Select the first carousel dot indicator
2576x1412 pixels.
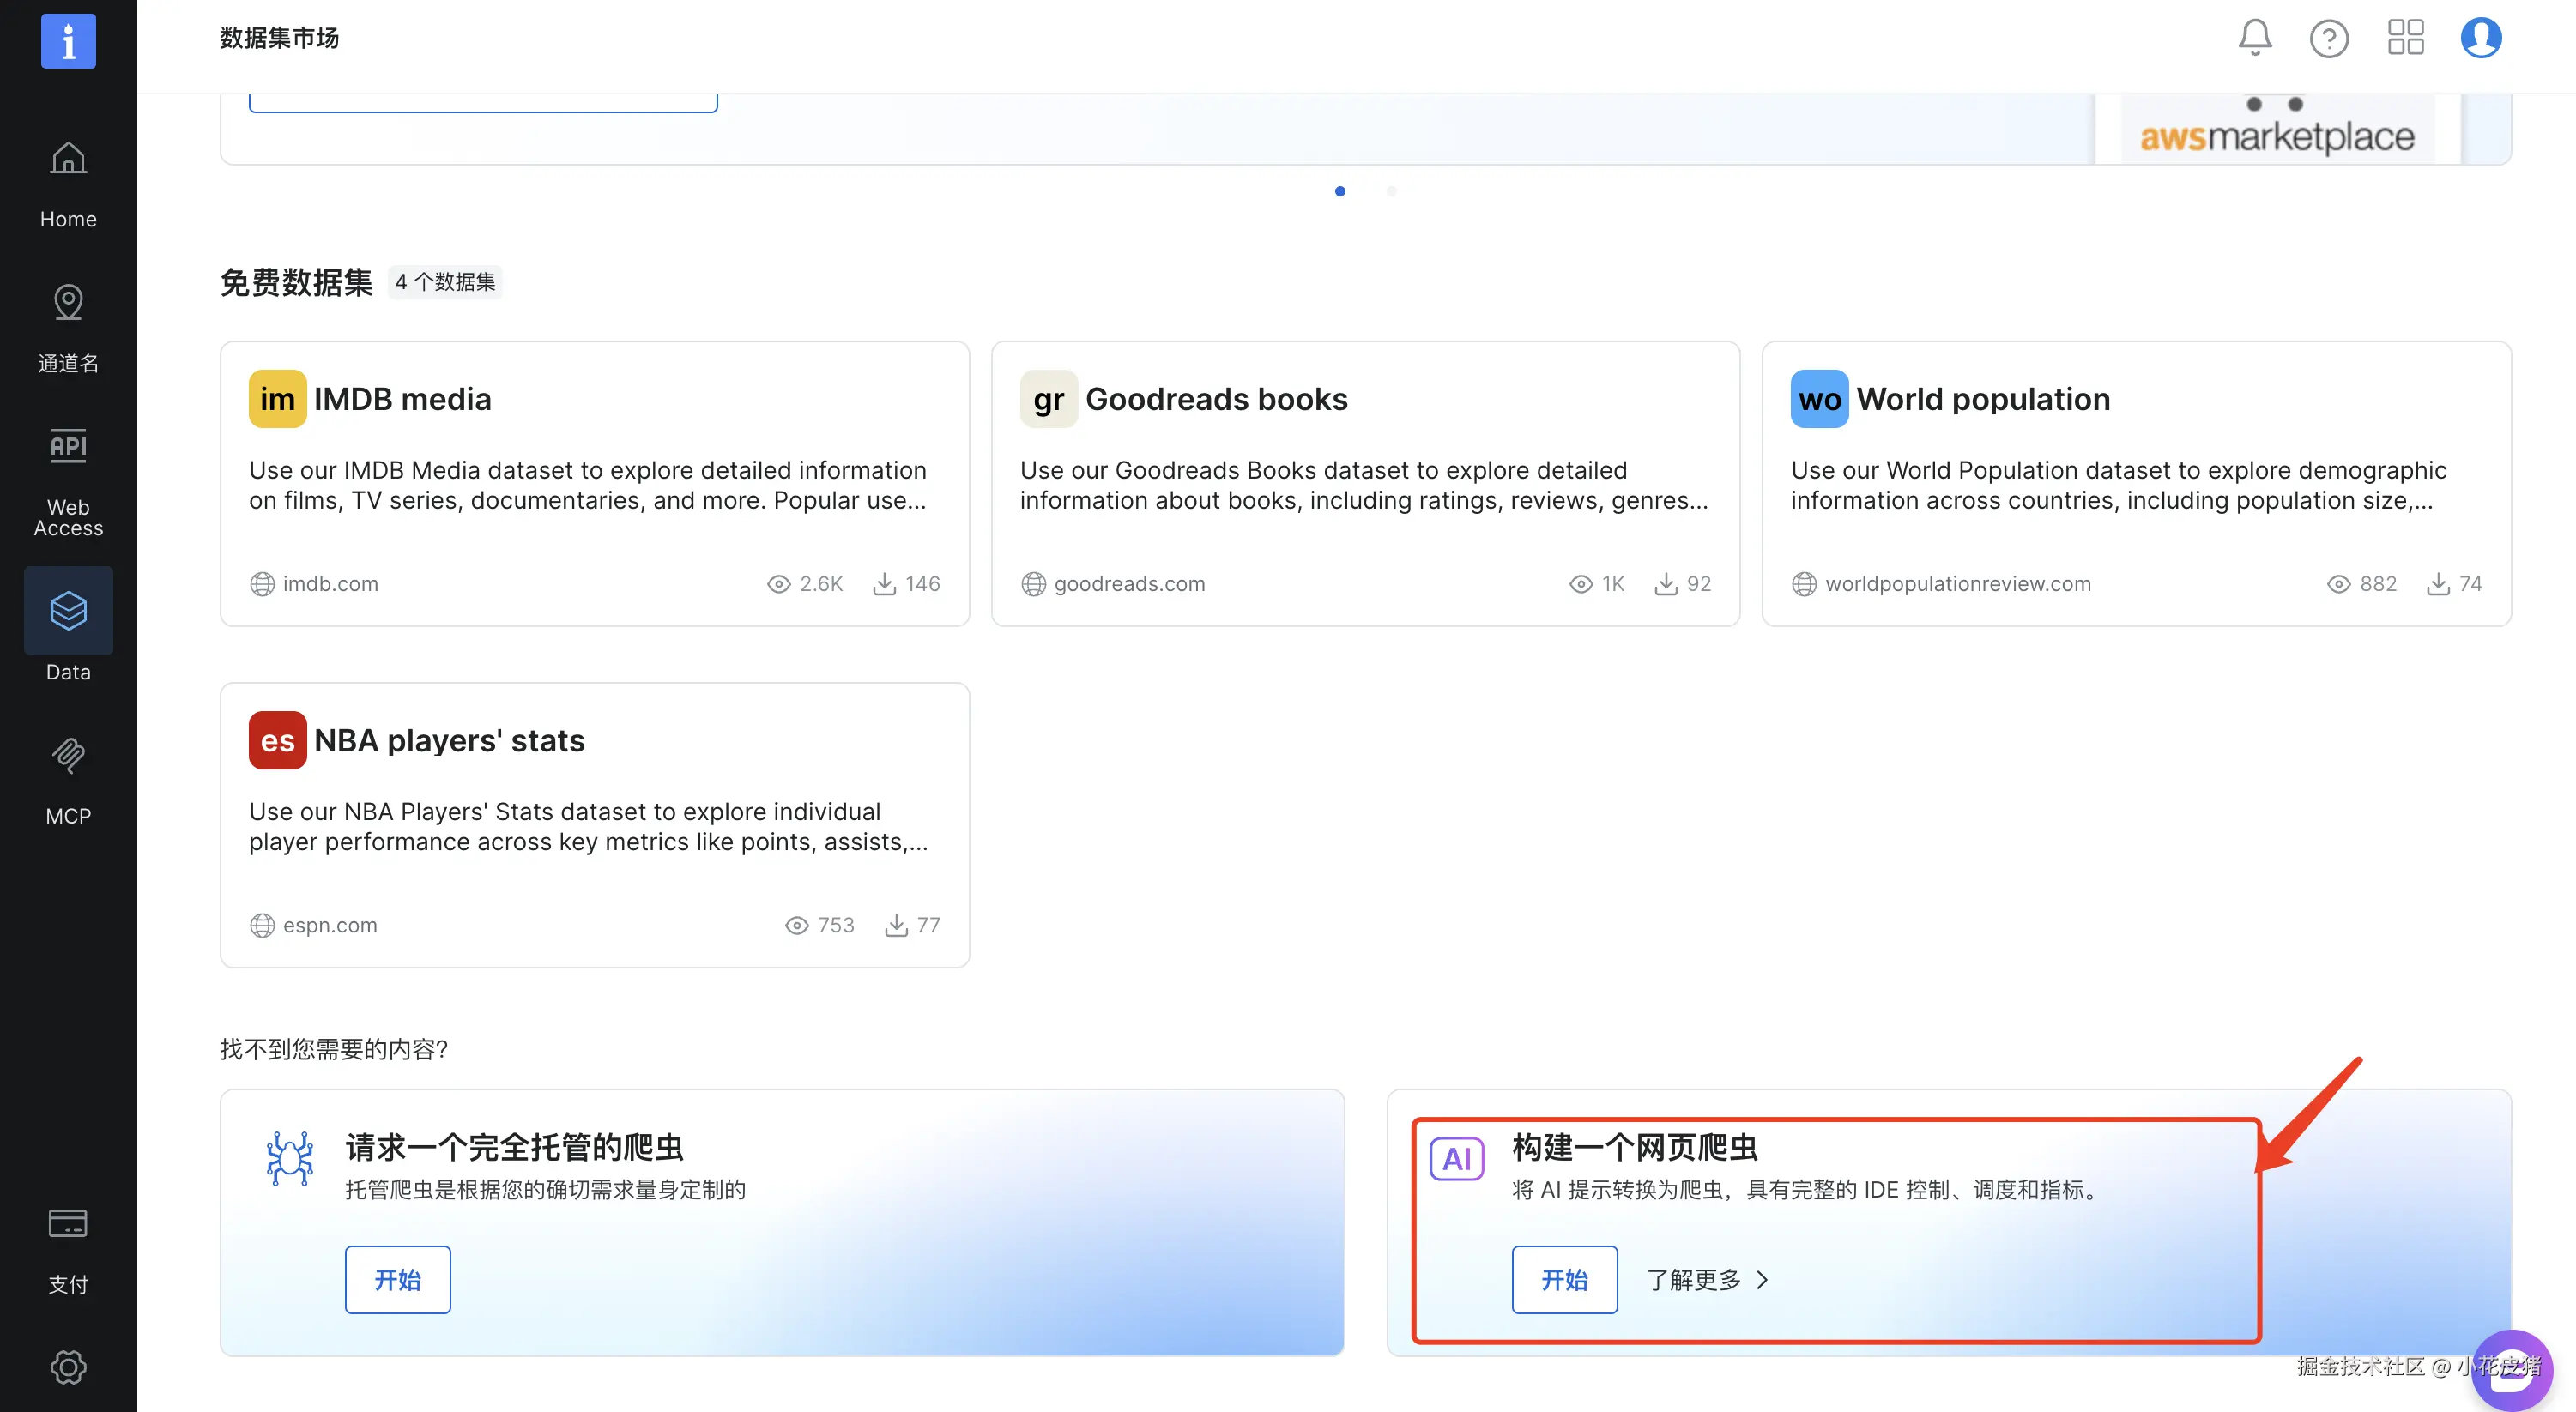click(x=1340, y=191)
